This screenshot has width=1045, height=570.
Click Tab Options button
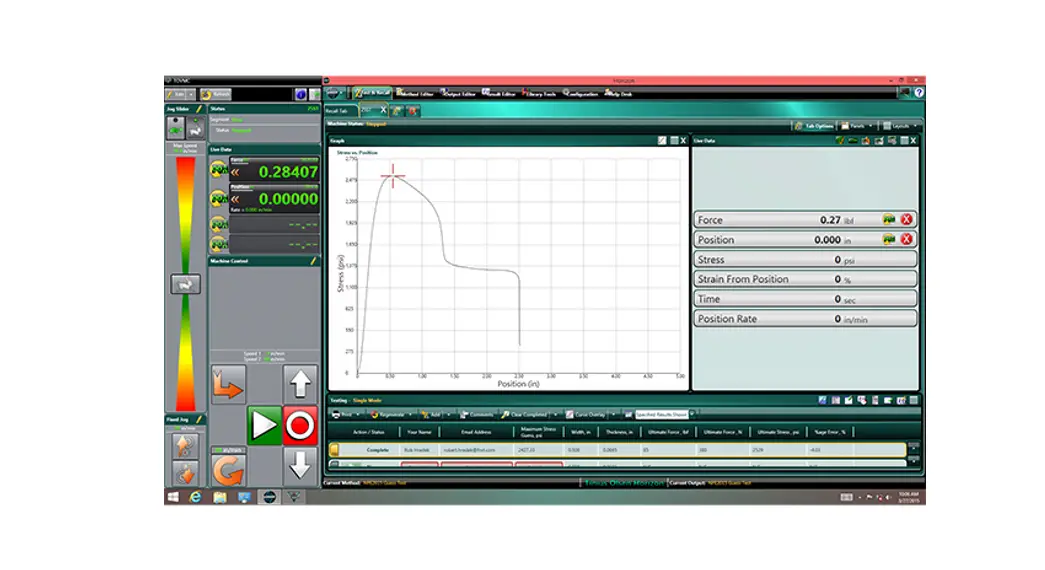815,125
